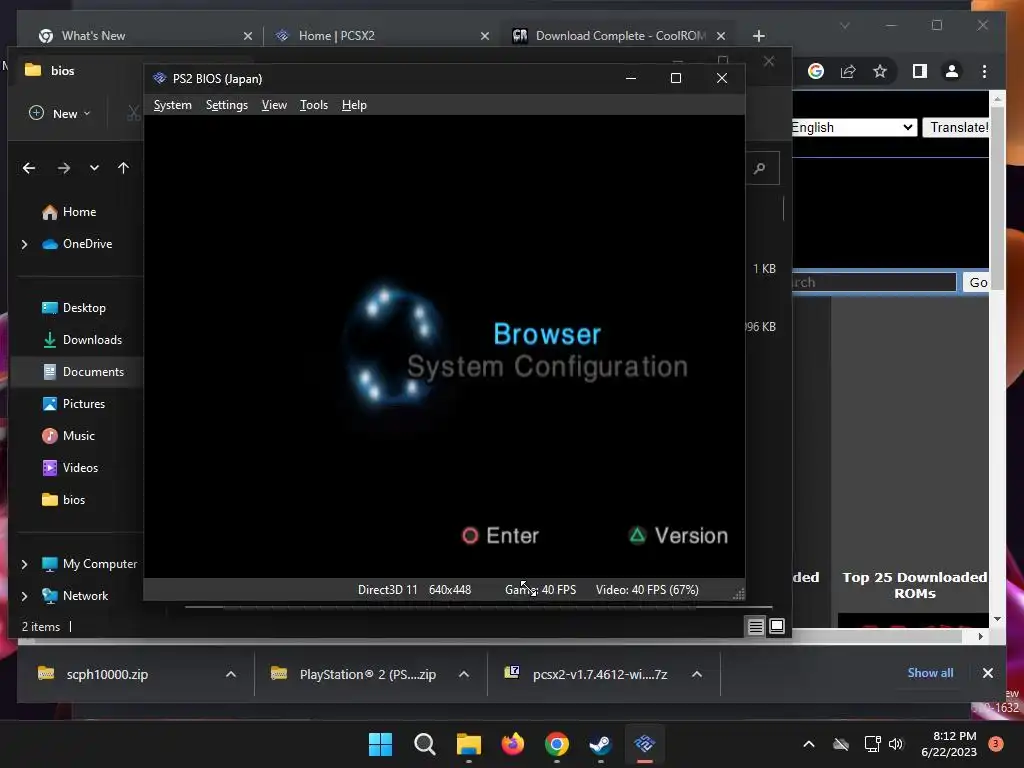Image resolution: width=1024 pixels, height=768 pixels.
Task: Click New button in File Explorer
Action: pos(60,114)
